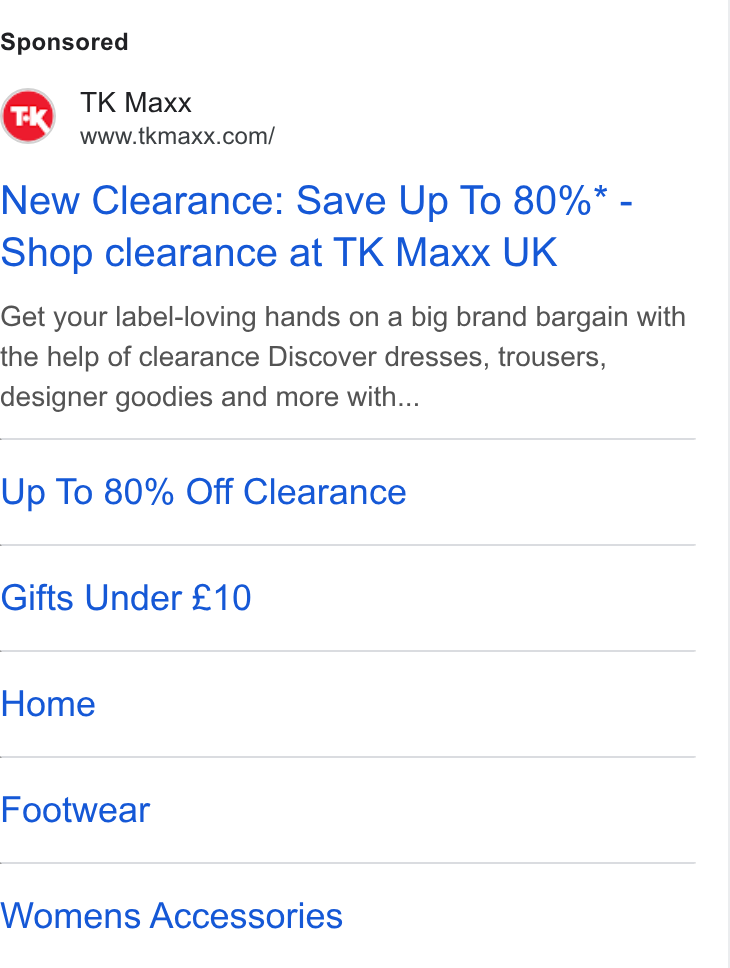Click the words 'Discover dresses, trousers' in description
730x968 pixels.
click(x=437, y=357)
